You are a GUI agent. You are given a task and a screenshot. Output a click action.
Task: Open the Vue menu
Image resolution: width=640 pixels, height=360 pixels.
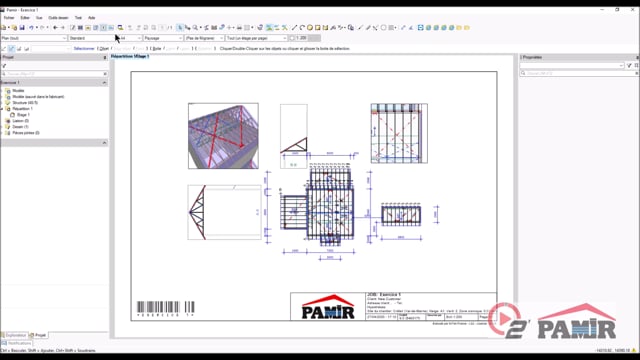click(x=39, y=18)
